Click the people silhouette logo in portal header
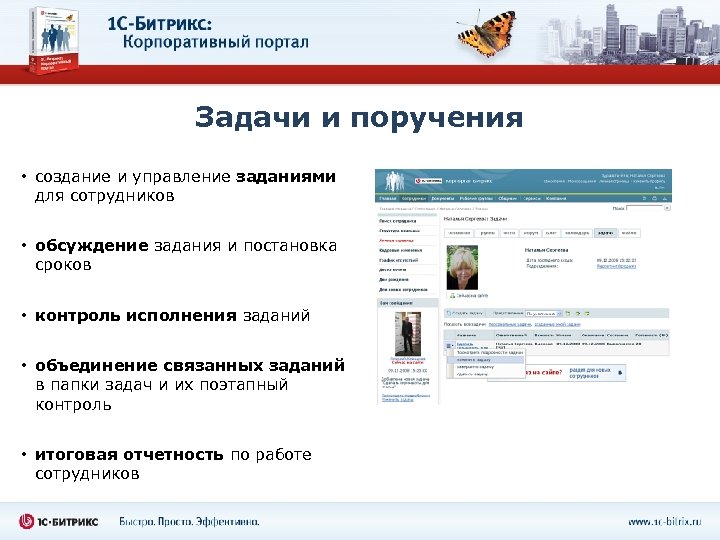This screenshot has height=540, width=720. pos(395,181)
